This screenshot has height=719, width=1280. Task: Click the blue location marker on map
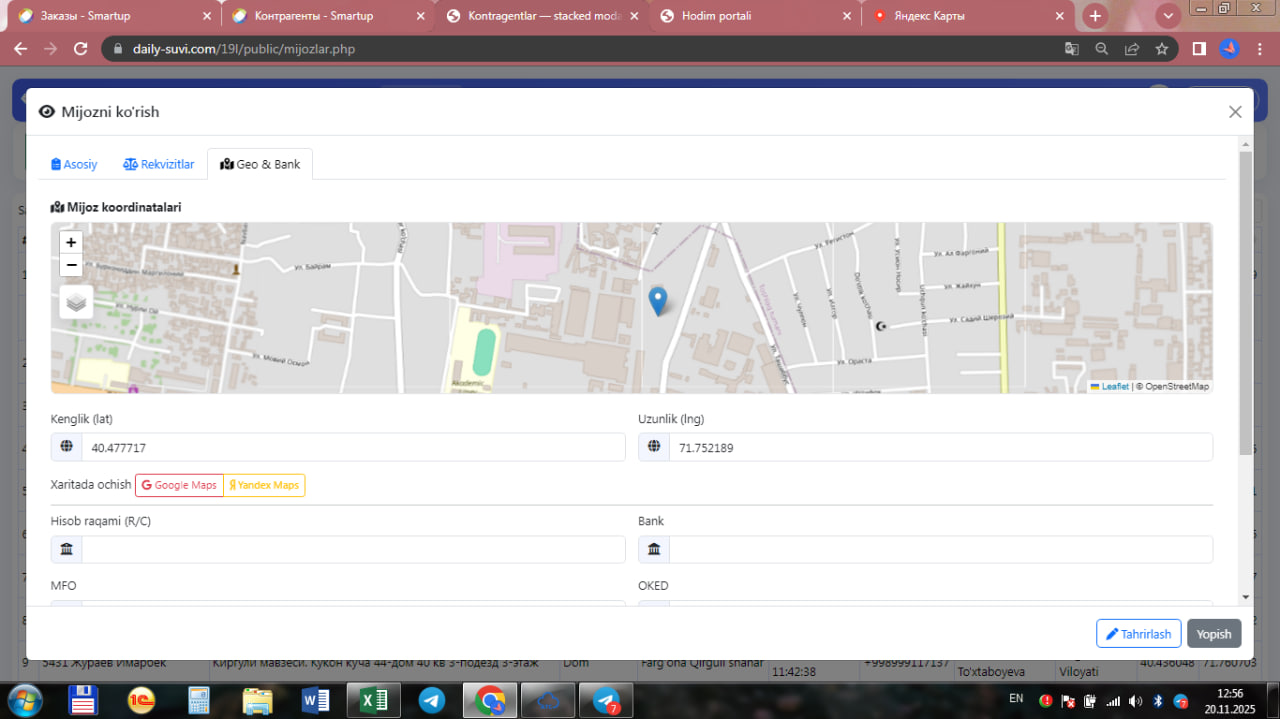click(658, 300)
